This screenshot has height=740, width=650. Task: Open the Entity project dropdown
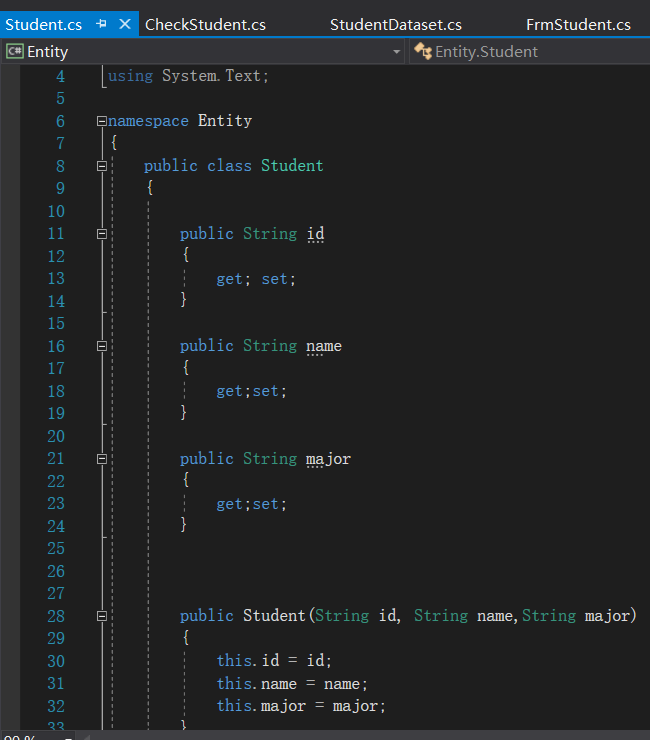tap(397, 52)
